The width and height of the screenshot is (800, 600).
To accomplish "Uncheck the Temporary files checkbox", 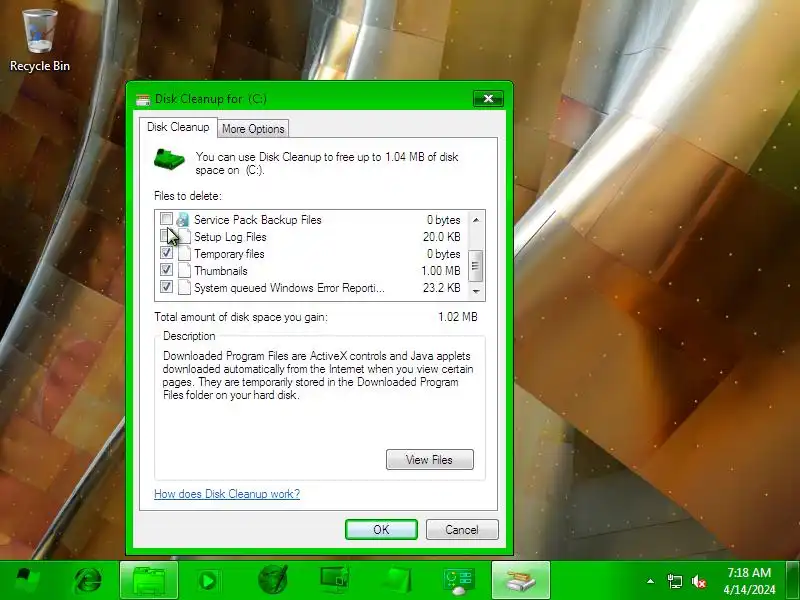I will click(x=166, y=253).
